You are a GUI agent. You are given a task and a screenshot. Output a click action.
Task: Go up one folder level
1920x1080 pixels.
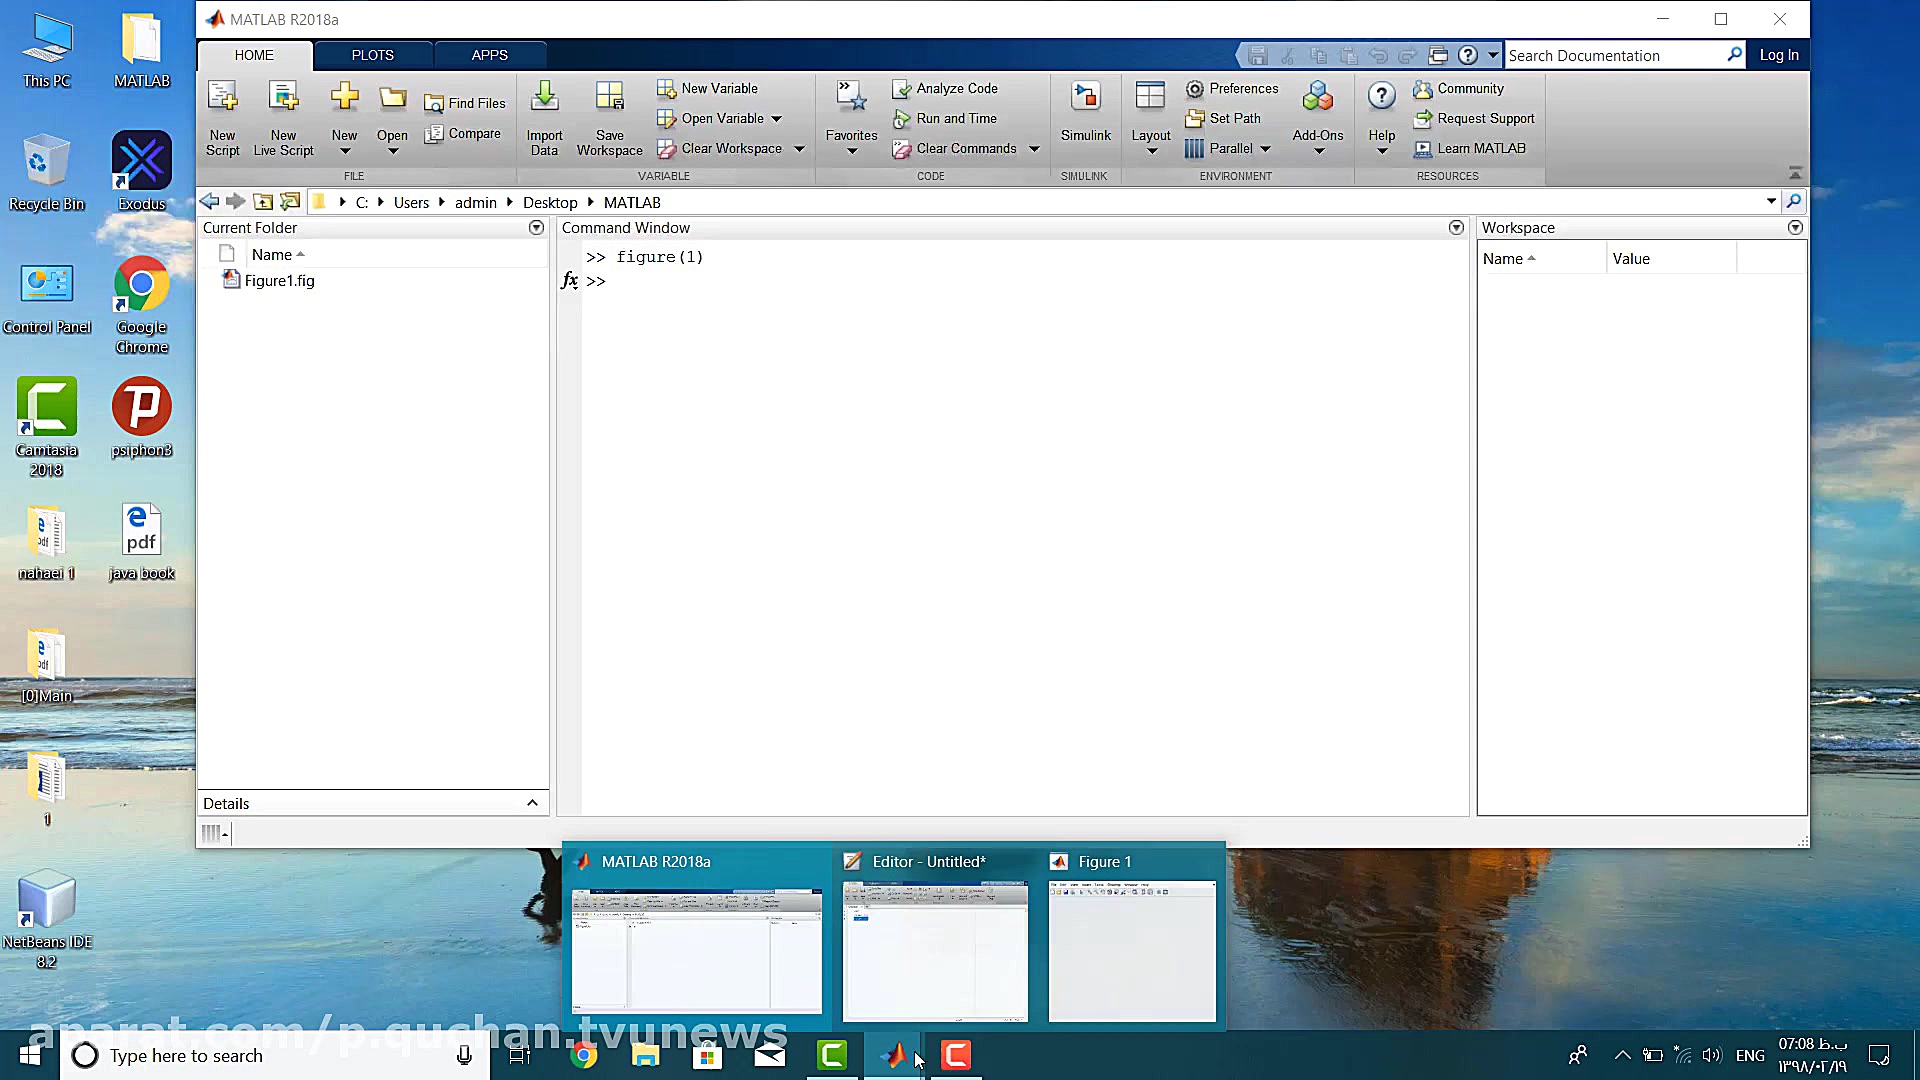click(x=263, y=202)
